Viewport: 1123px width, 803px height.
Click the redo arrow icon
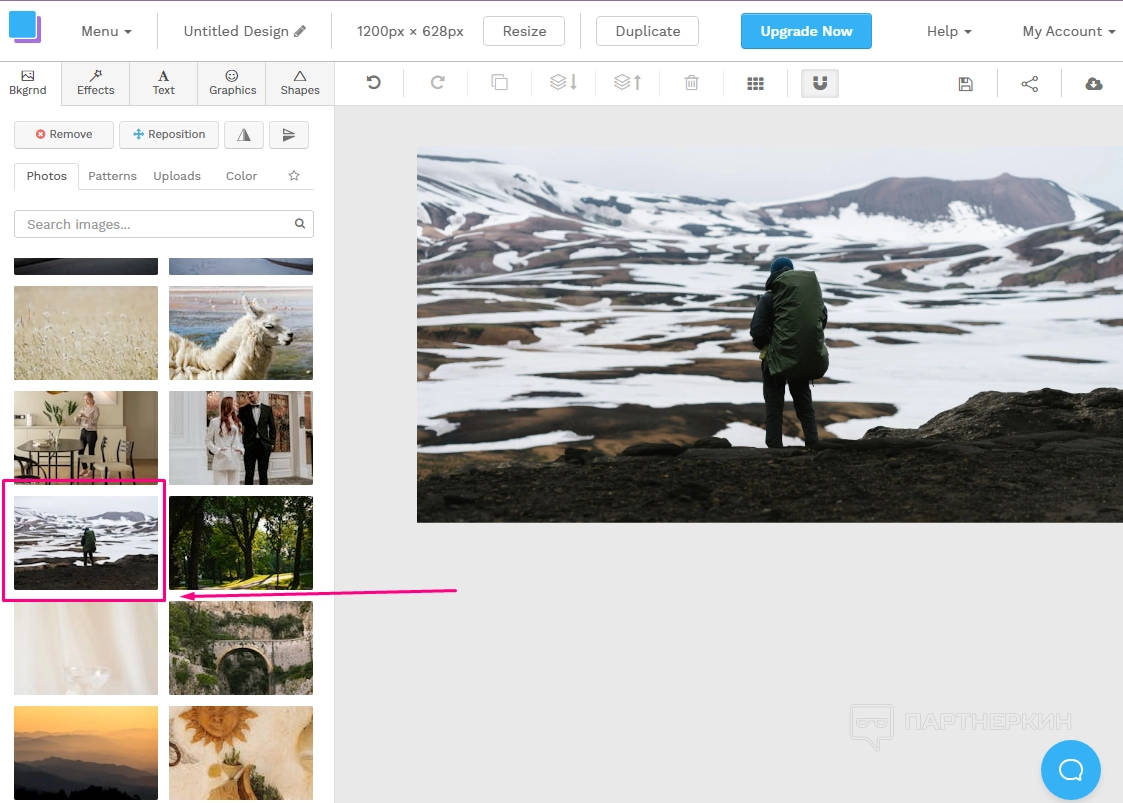[x=437, y=83]
